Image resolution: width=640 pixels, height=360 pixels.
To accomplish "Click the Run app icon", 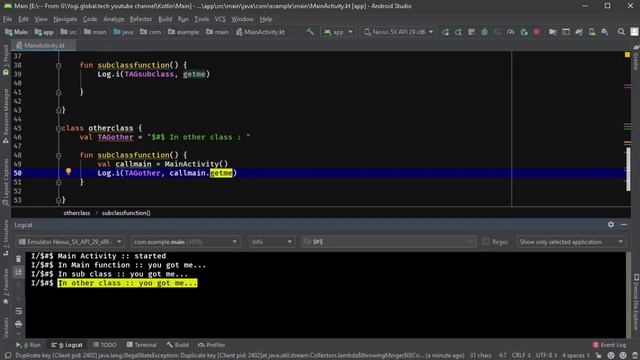I will coord(445,32).
